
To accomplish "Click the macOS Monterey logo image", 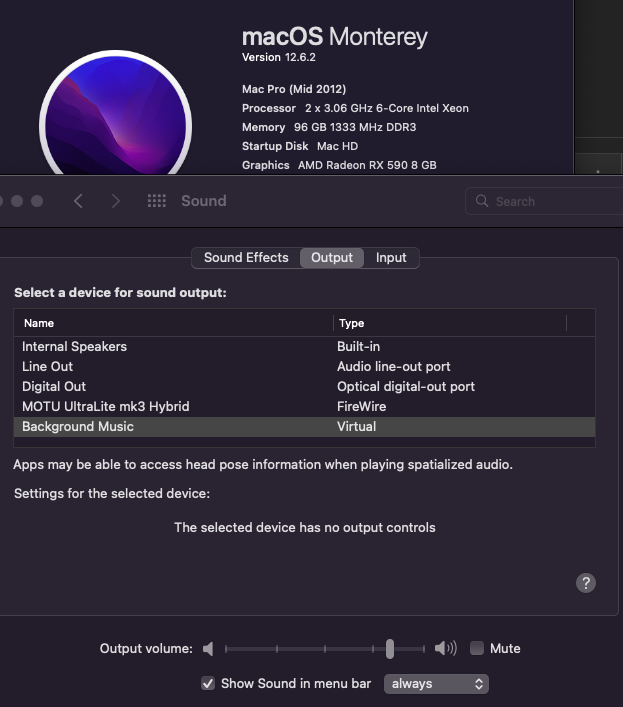I will click(115, 113).
